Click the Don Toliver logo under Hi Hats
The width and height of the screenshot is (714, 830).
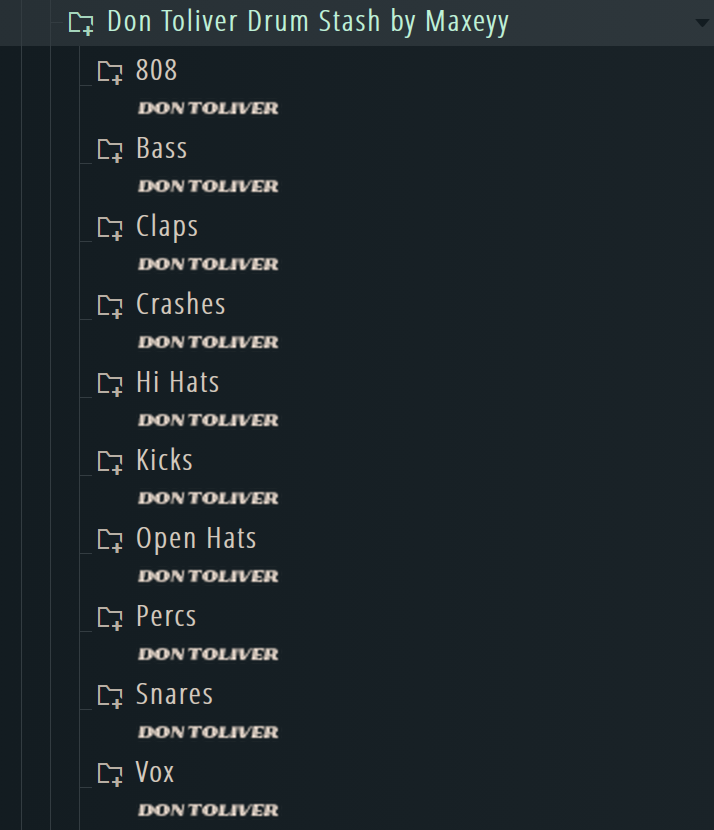tap(208, 420)
